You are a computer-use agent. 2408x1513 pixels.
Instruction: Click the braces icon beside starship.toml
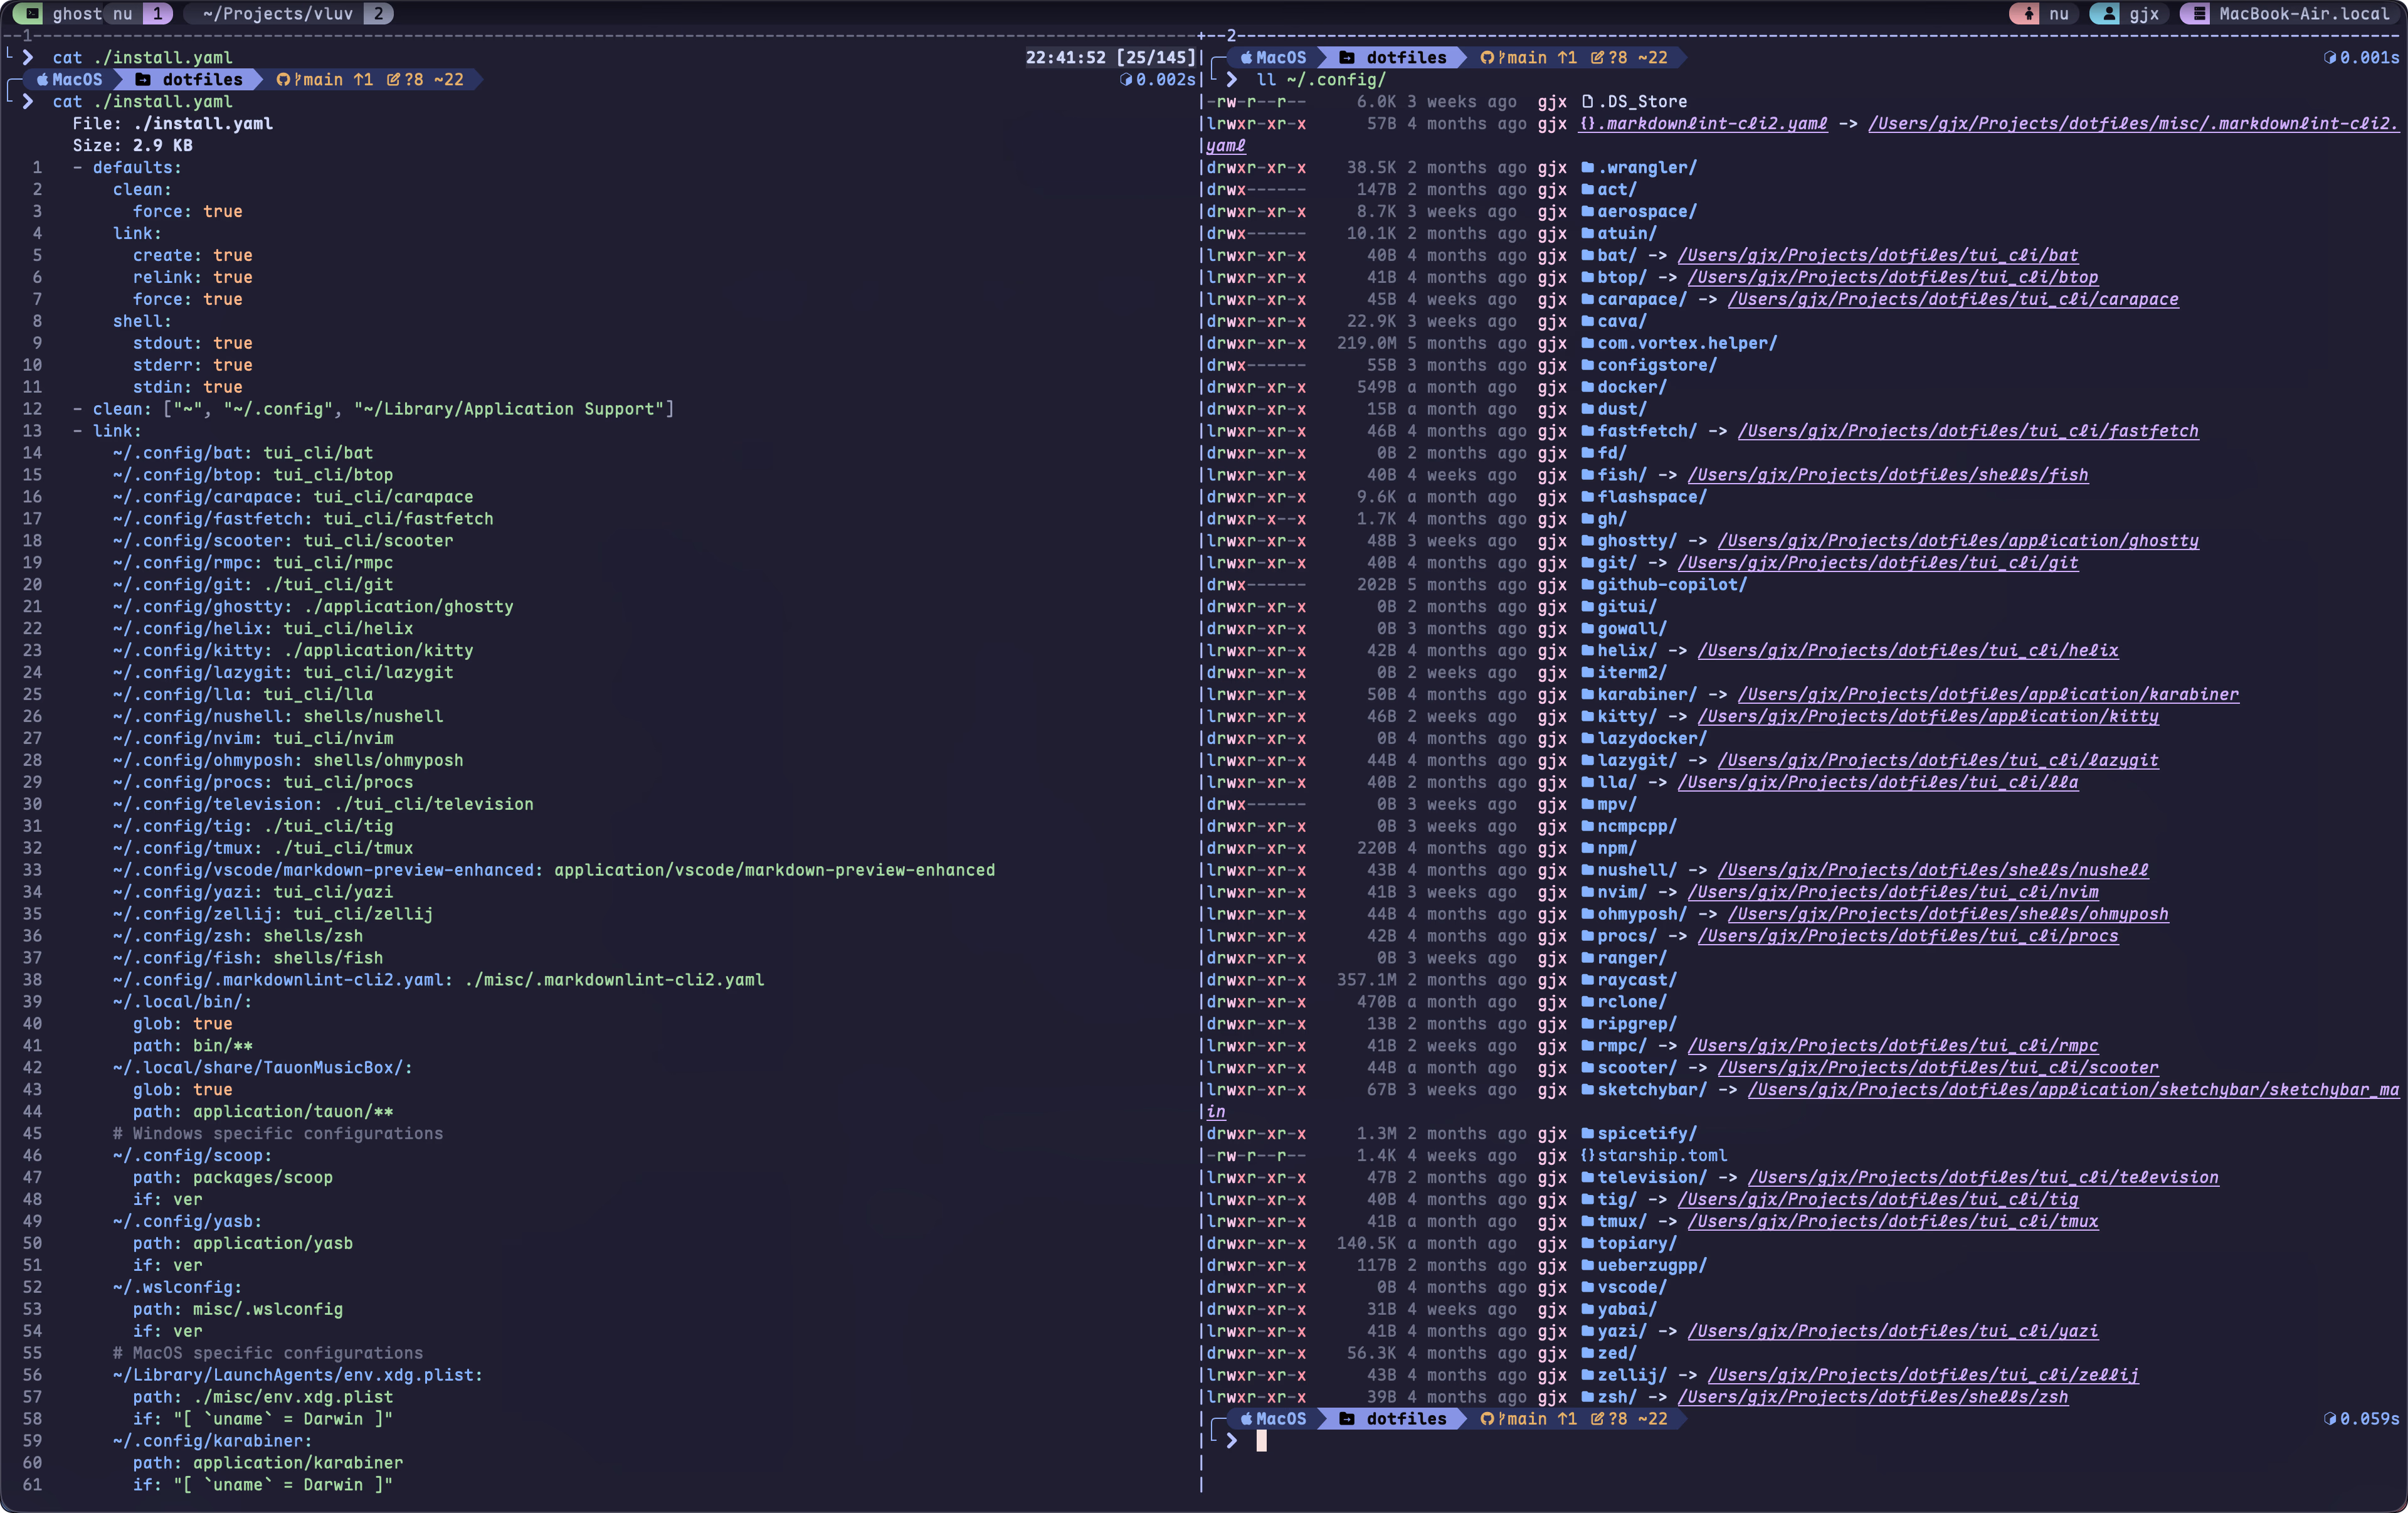(x=1587, y=1155)
